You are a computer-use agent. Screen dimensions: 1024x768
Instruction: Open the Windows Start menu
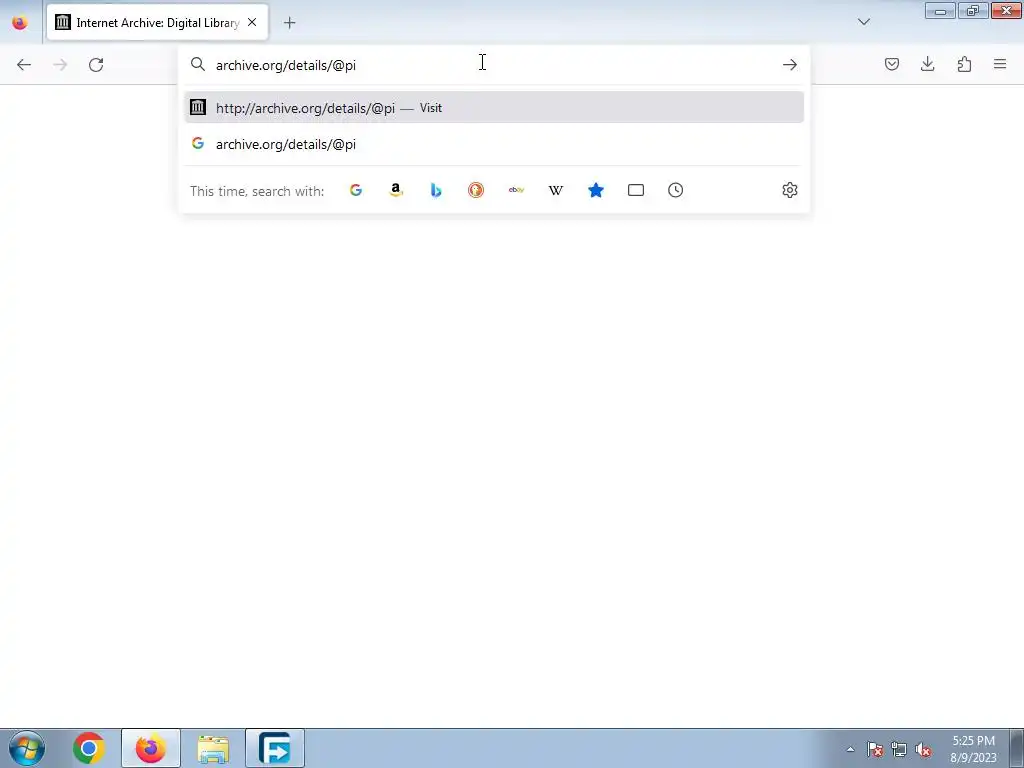pyautogui.click(x=27, y=748)
